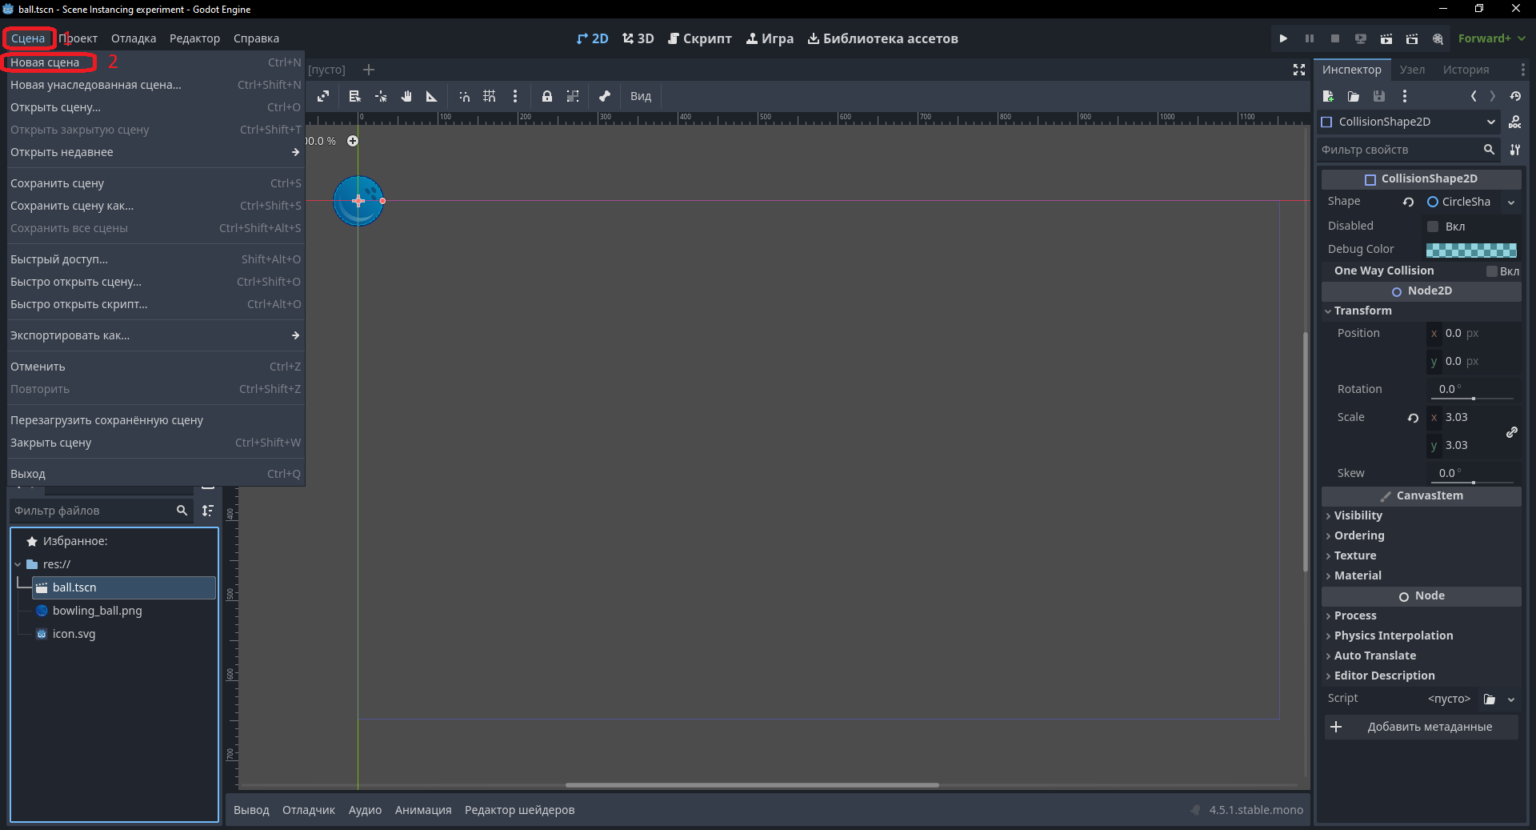Revert the Scale property

pyautogui.click(x=1413, y=417)
